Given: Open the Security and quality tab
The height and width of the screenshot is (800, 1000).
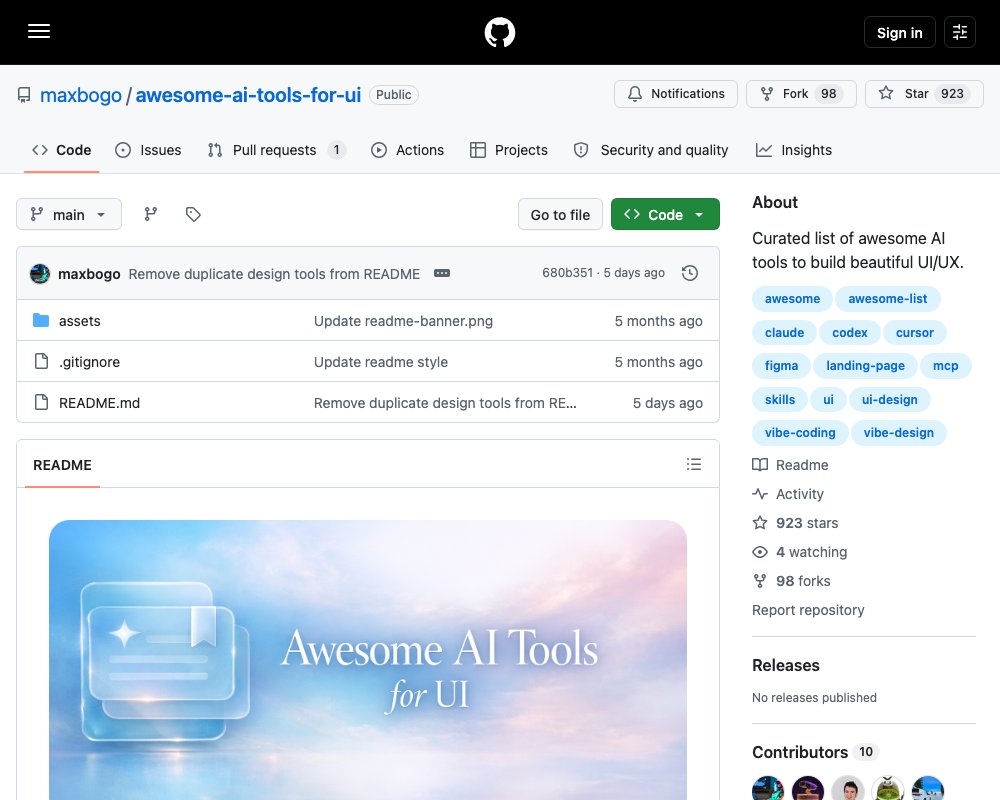Looking at the screenshot, I should pyautogui.click(x=651, y=150).
